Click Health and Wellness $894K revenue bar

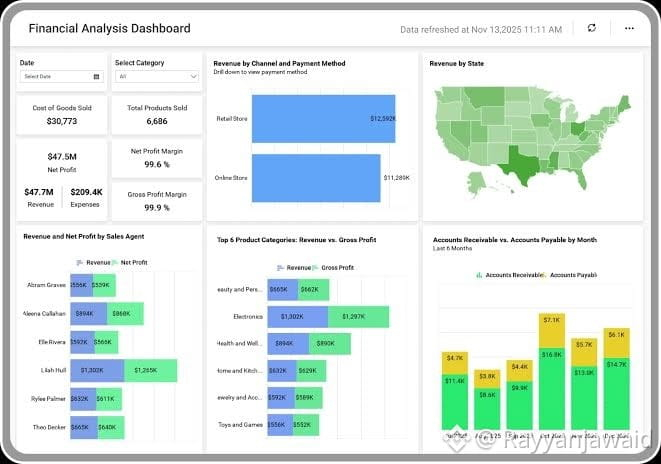click(x=288, y=344)
